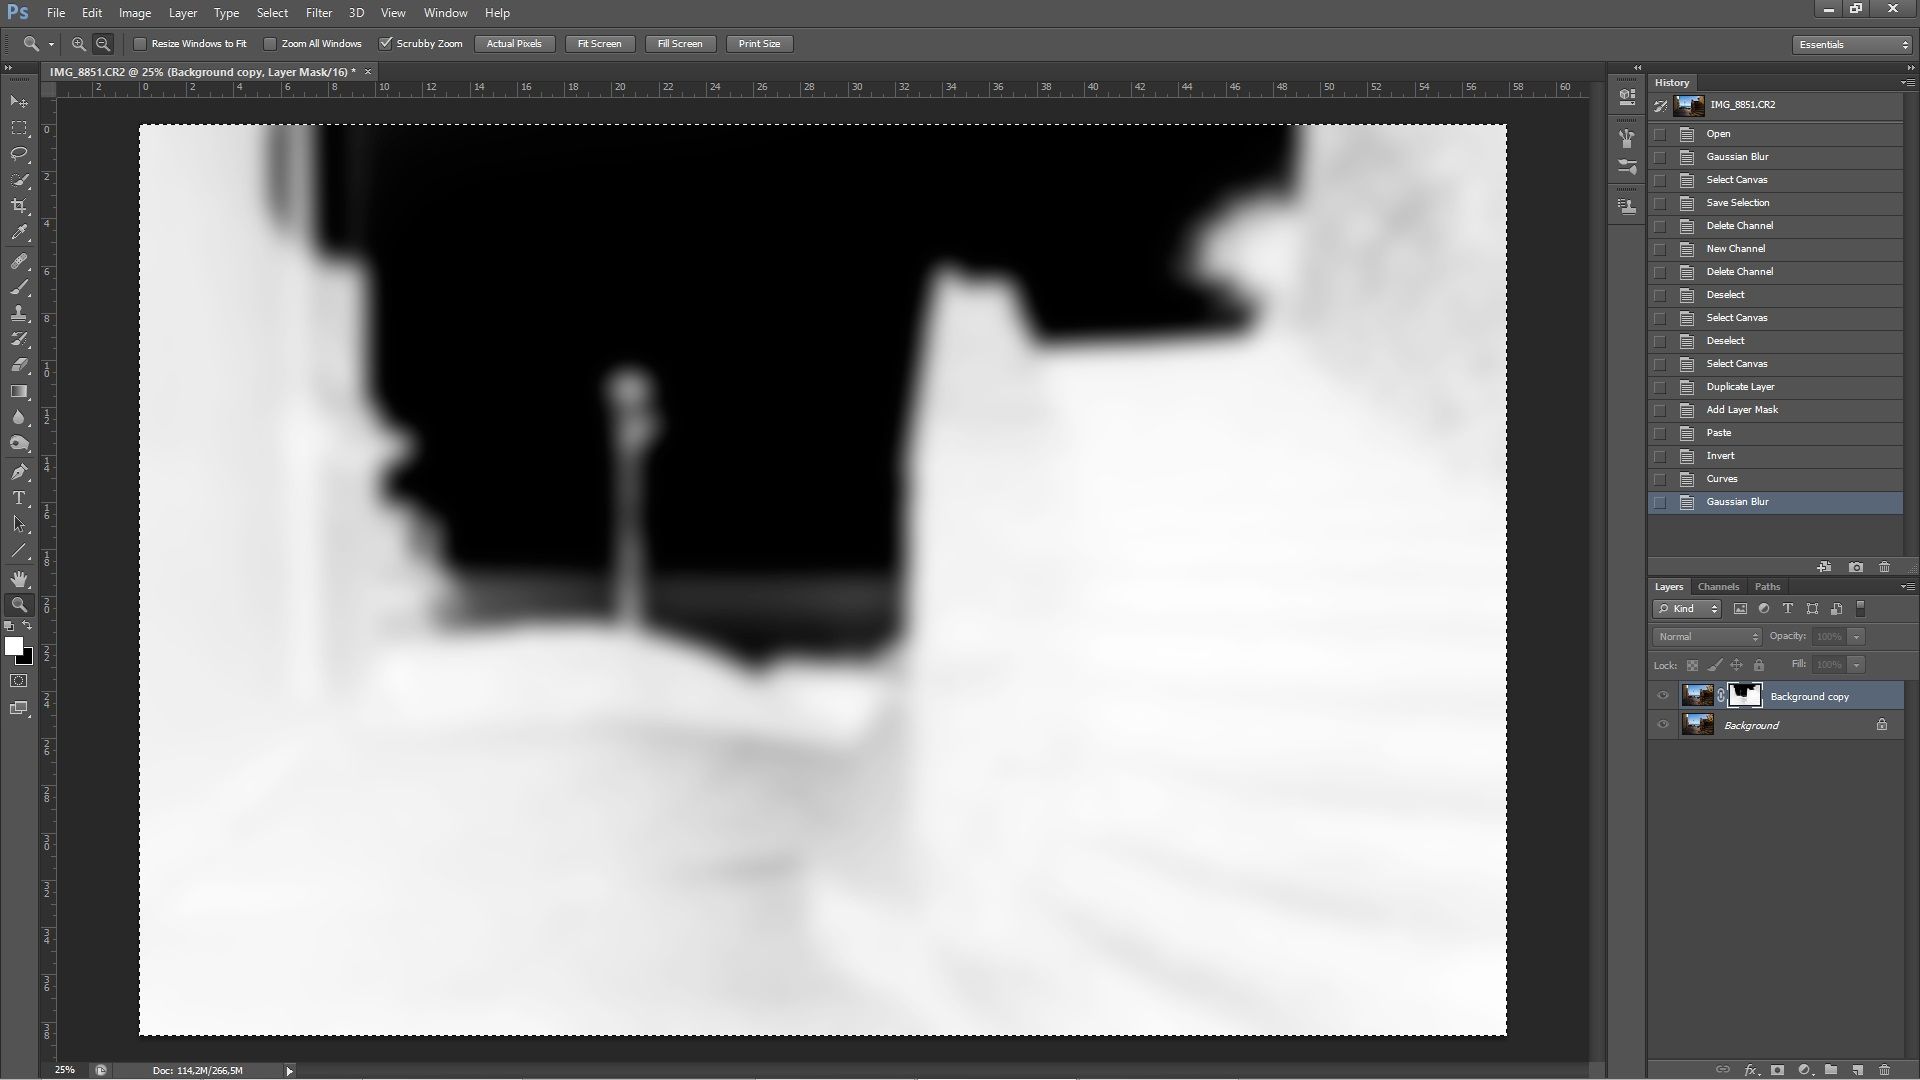Hide the Background copy layer
The image size is (1920, 1080).
click(x=1663, y=696)
